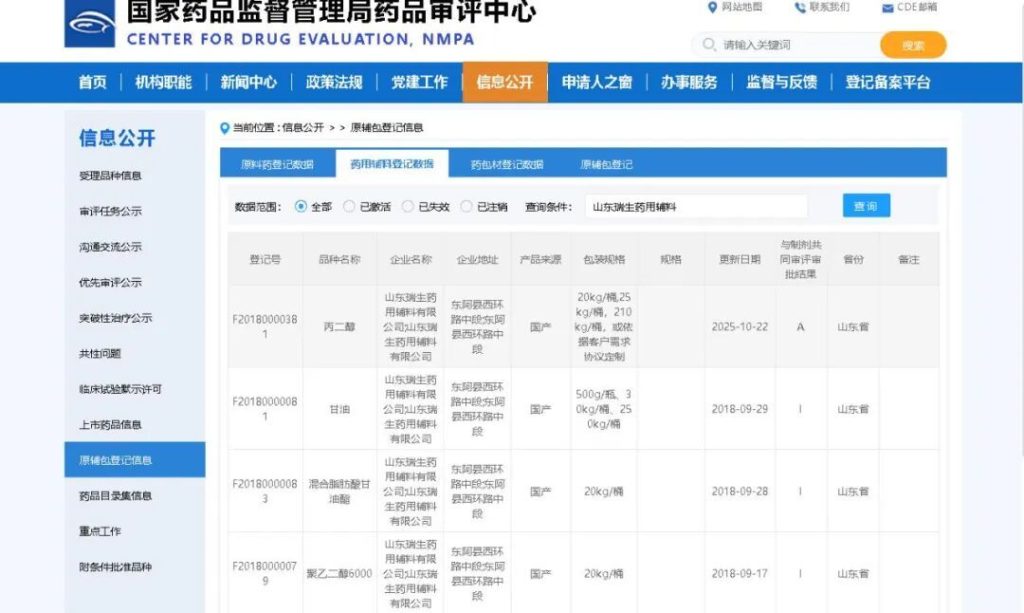Image resolution: width=1024 pixels, height=613 pixels.
Task: Click the CDE logo icon
Action: point(90,24)
